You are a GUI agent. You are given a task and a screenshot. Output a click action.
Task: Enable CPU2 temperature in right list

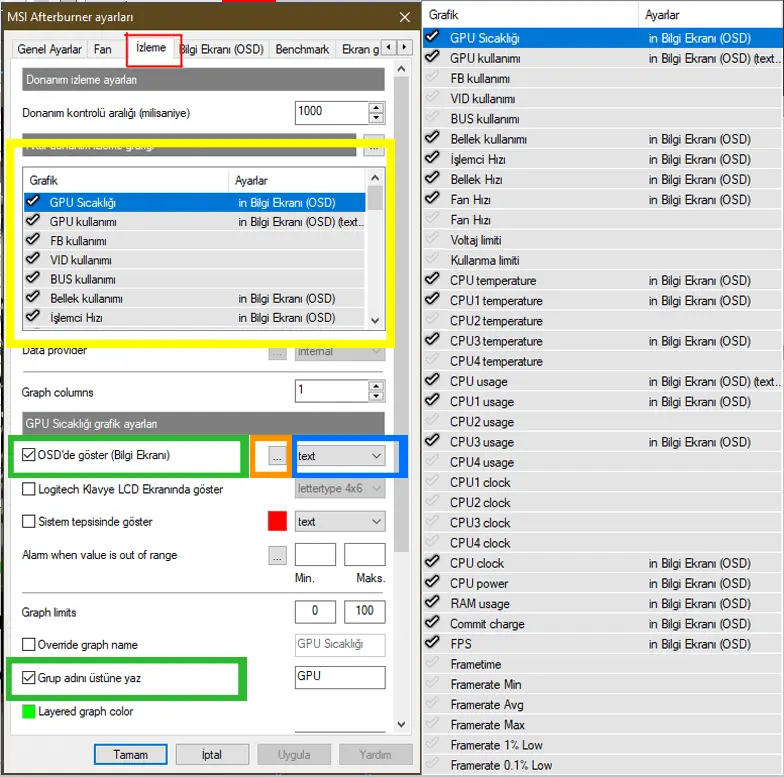(432, 320)
